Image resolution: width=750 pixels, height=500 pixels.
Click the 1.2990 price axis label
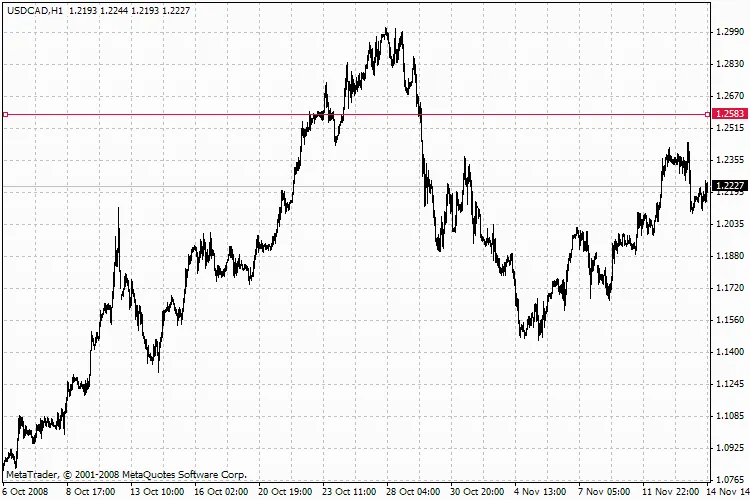coord(729,32)
